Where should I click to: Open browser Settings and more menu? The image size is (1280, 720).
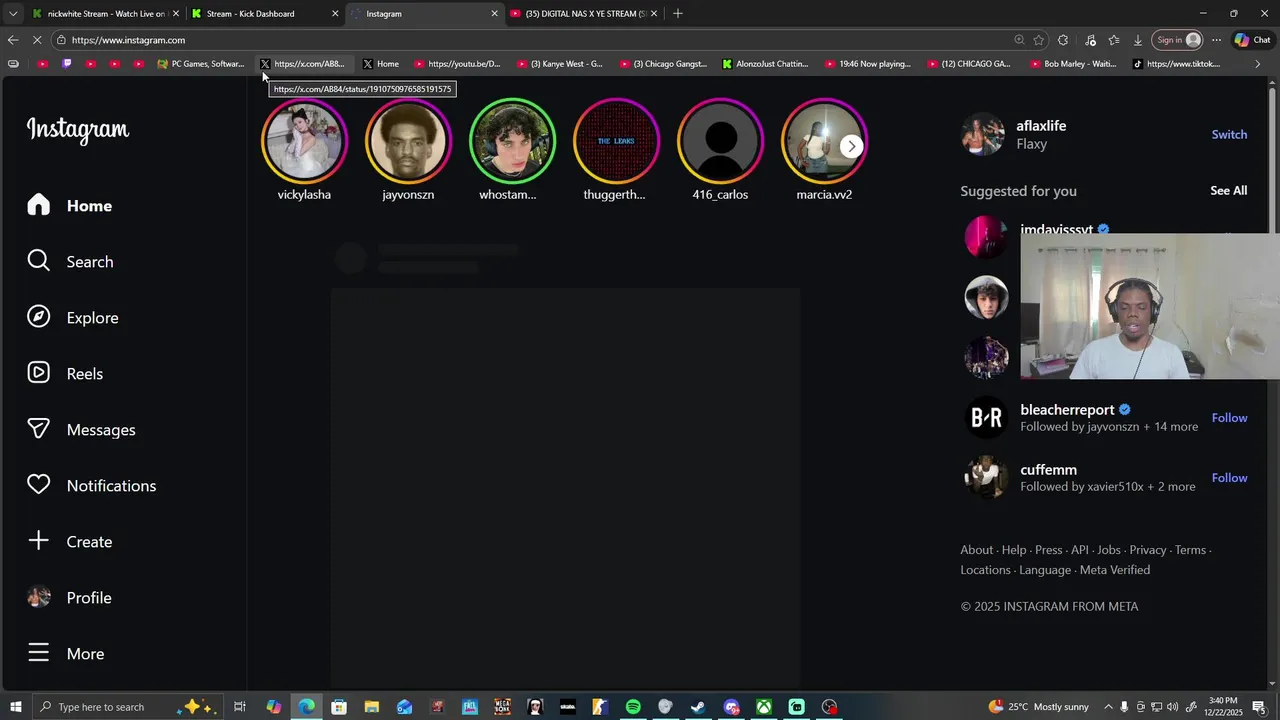tap(1216, 40)
